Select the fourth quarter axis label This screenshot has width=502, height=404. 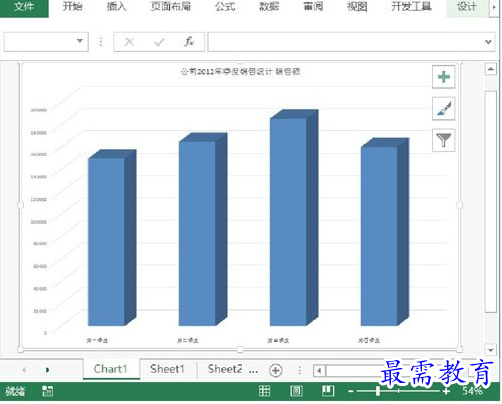[369, 340]
